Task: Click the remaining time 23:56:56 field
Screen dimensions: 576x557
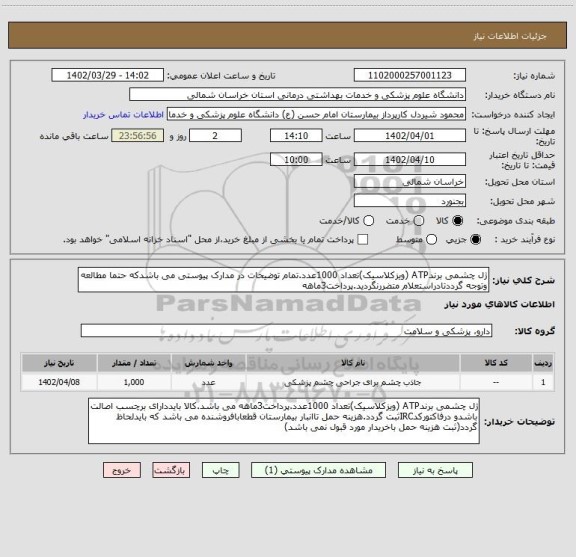Action: click(x=138, y=136)
